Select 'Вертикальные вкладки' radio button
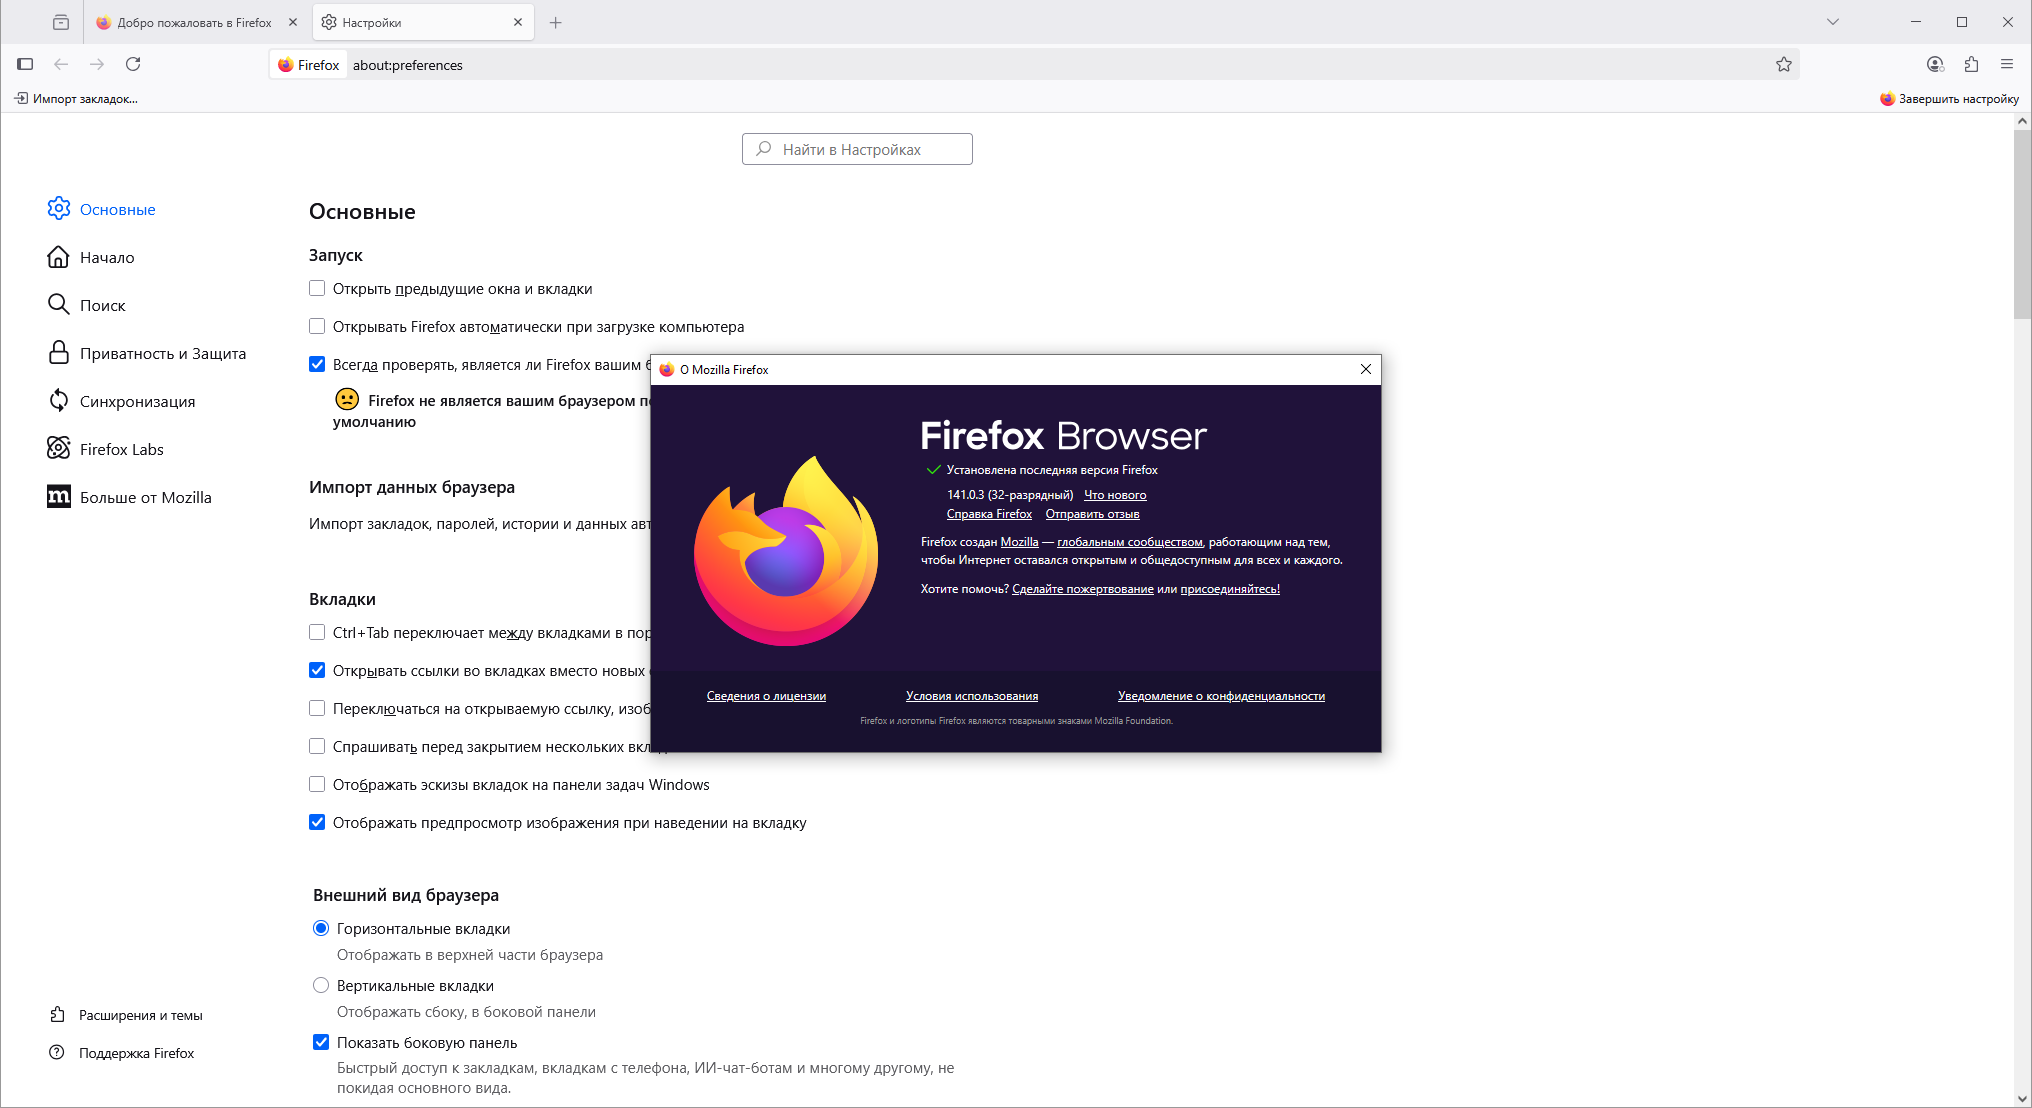Screen dimensions: 2032x1108 [321, 985]
